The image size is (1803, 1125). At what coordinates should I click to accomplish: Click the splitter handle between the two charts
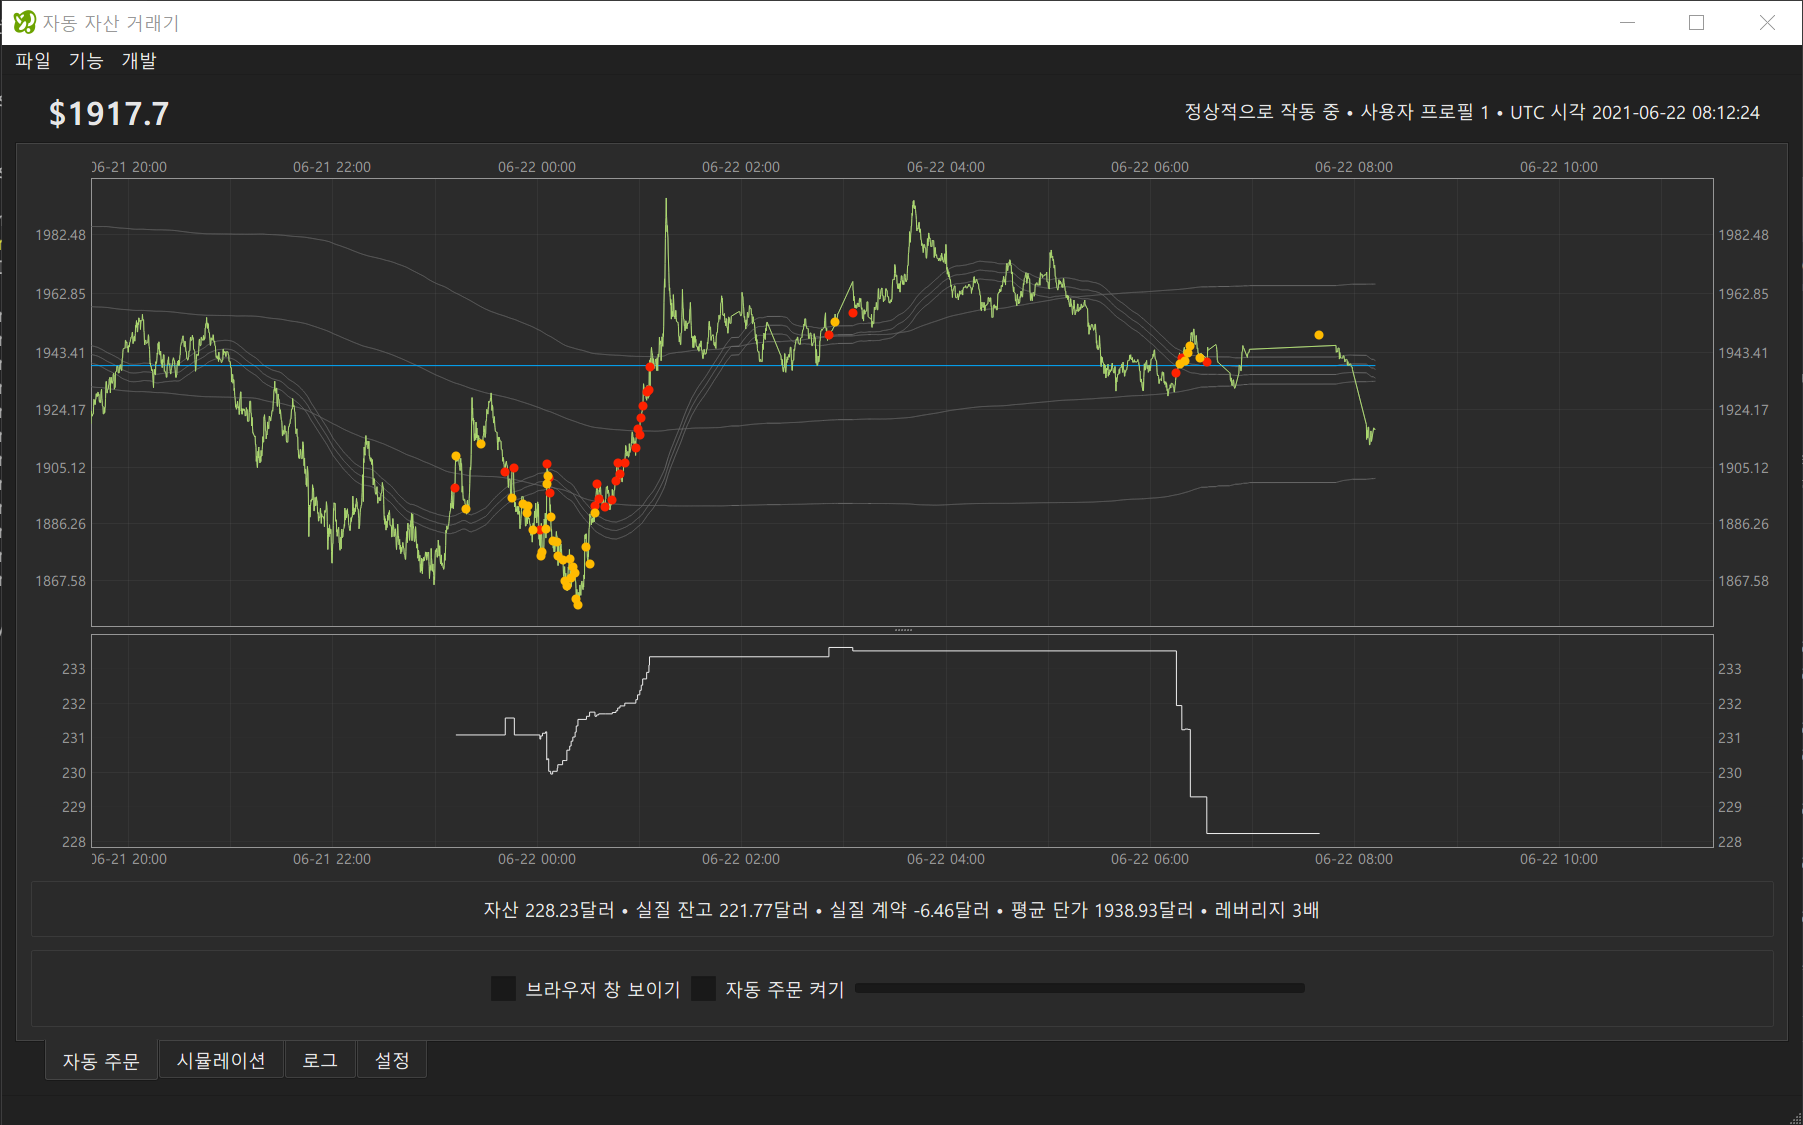point(903,630)
